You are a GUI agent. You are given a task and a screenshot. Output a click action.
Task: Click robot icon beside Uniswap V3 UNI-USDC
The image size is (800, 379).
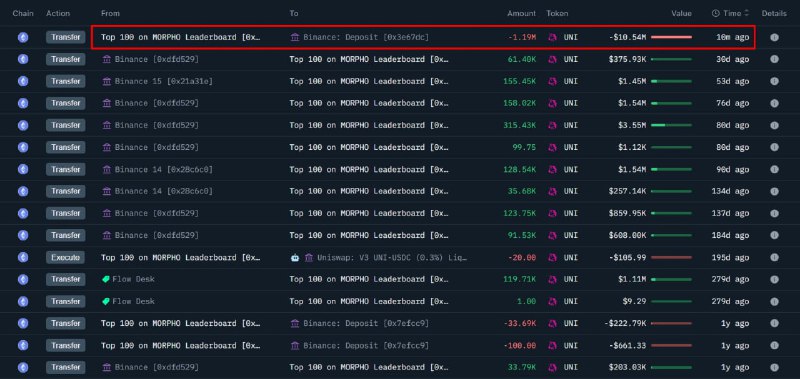point(295,258)
